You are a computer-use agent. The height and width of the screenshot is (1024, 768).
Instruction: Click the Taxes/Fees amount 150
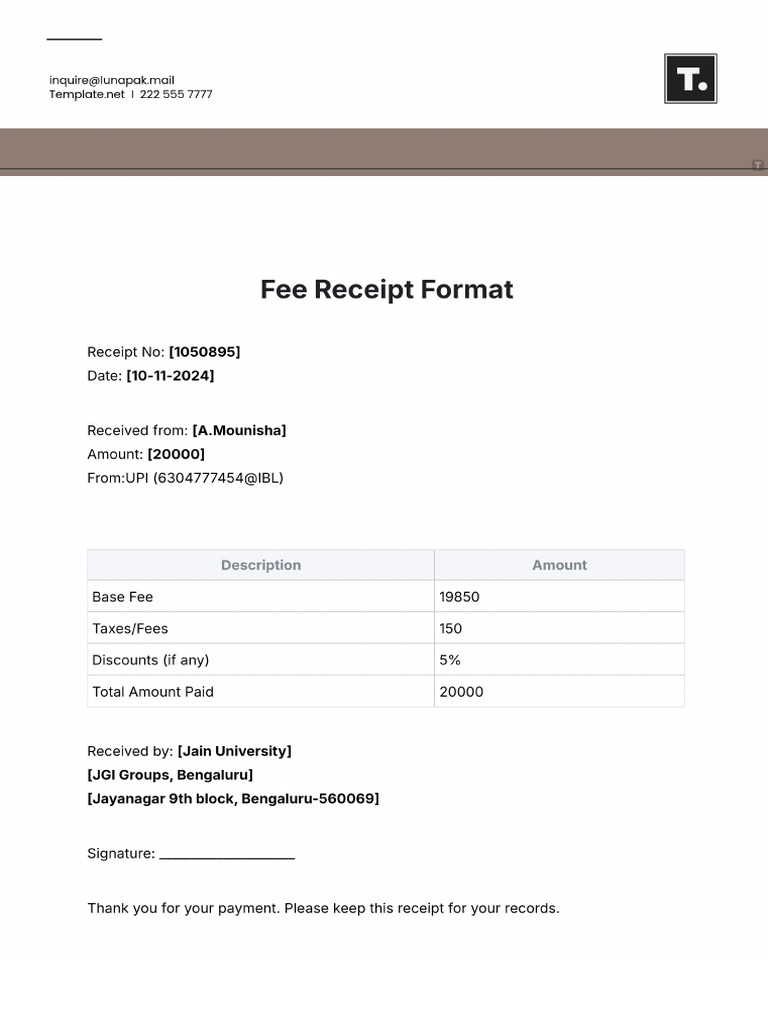tap(451, 628)
